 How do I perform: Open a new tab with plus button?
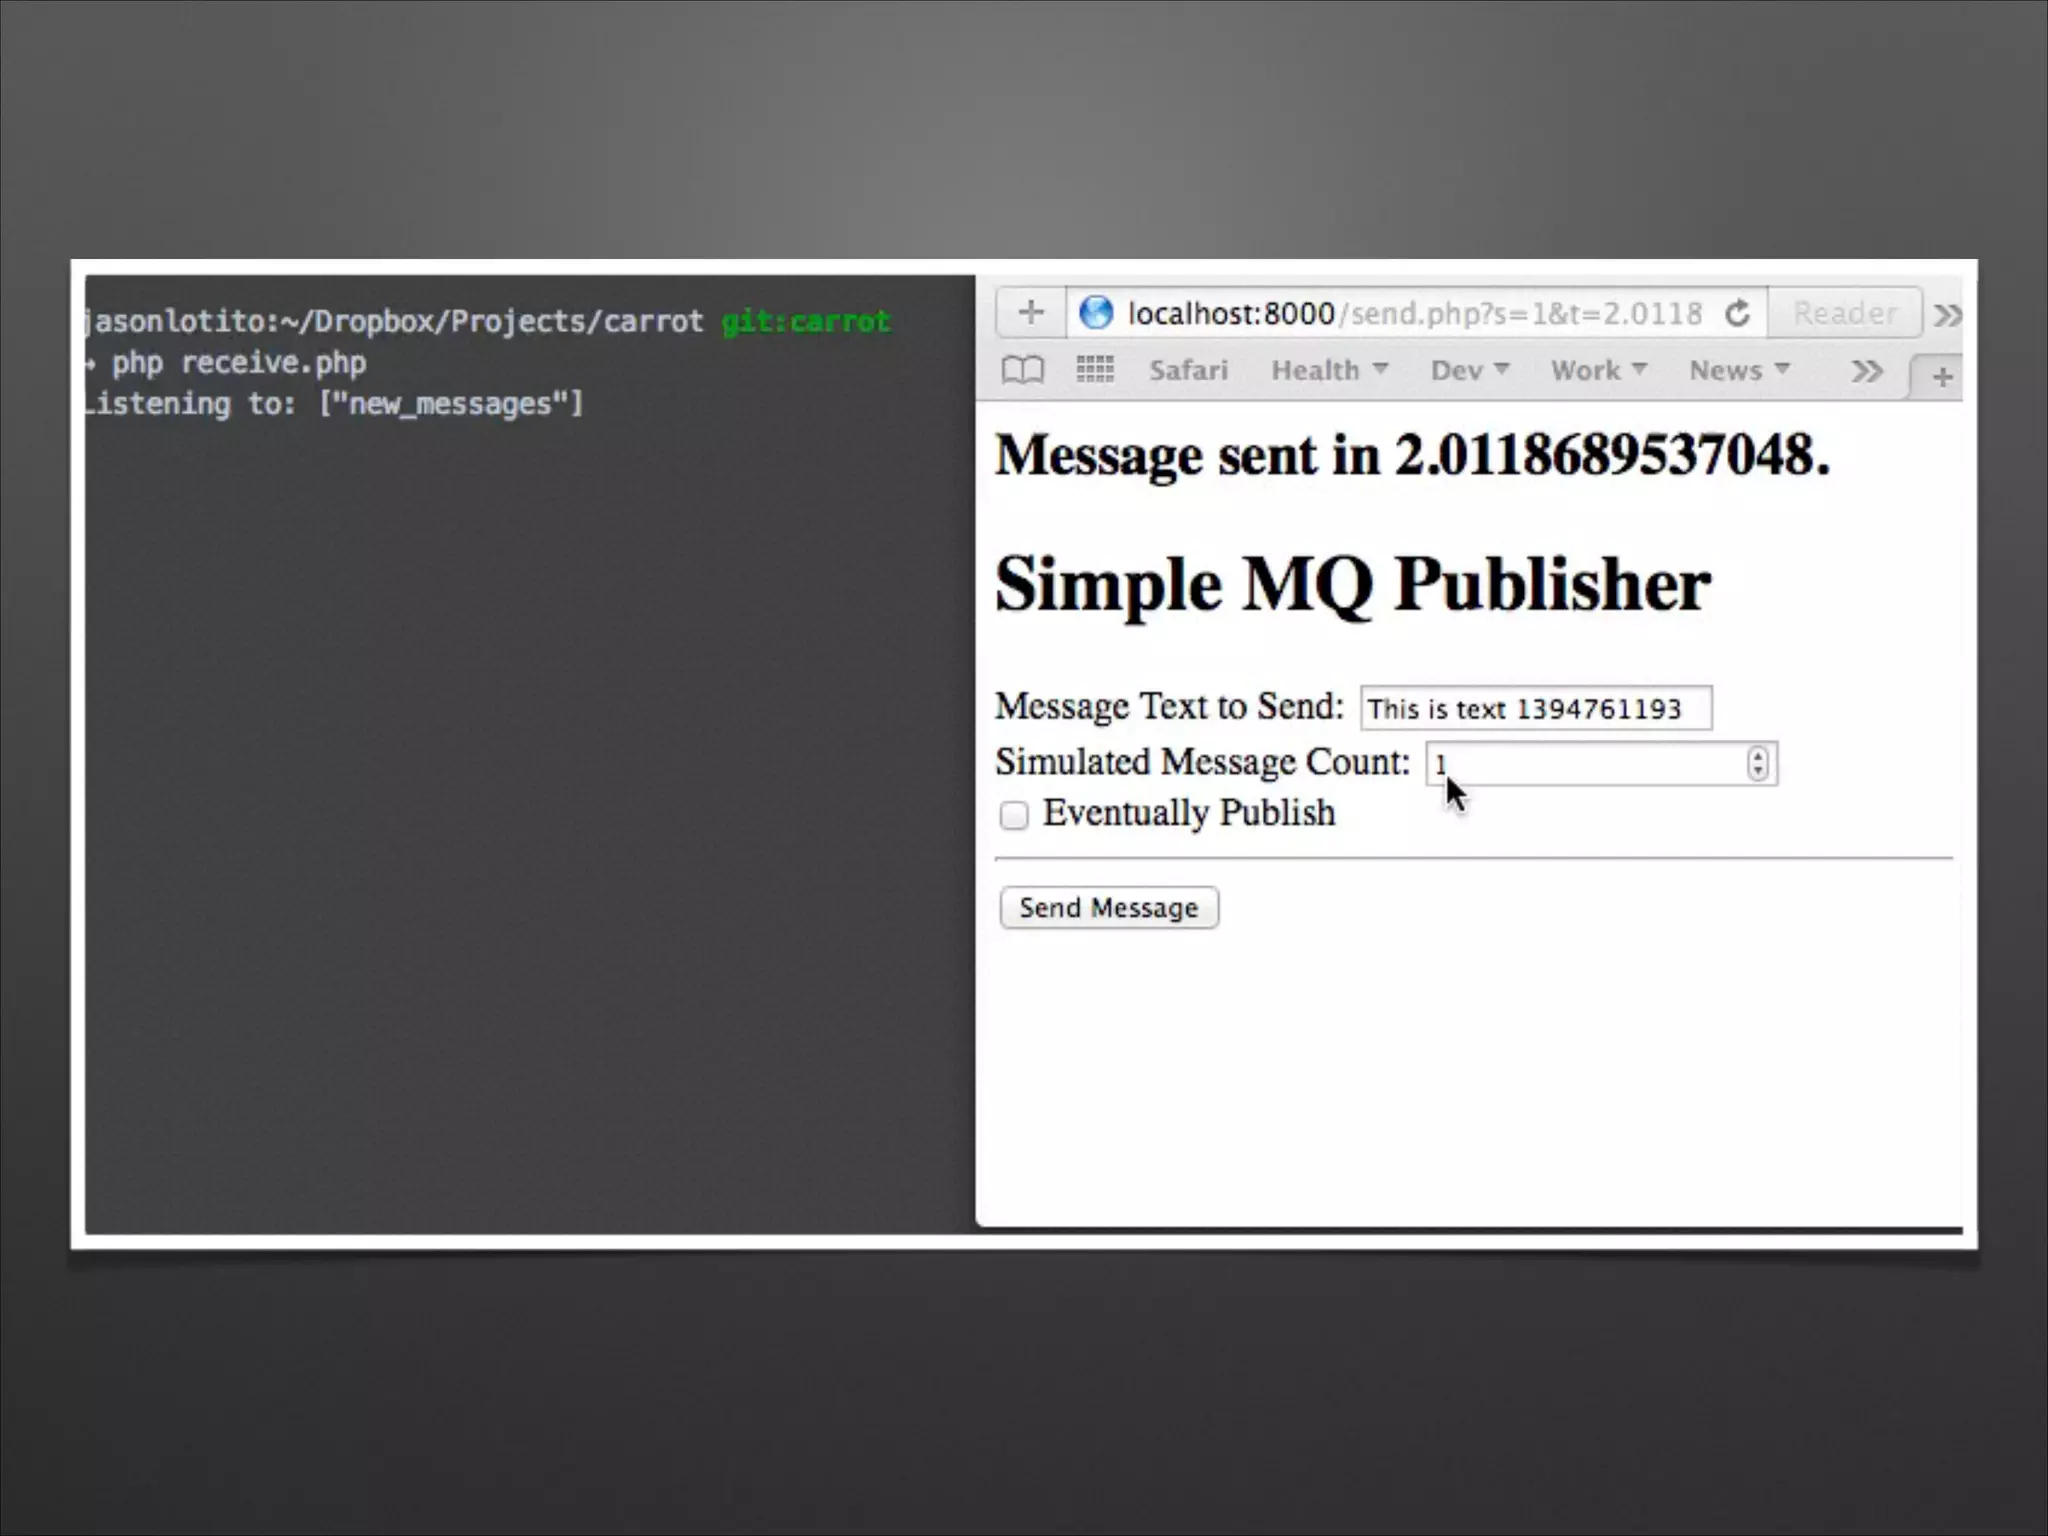click(1942, 377)
